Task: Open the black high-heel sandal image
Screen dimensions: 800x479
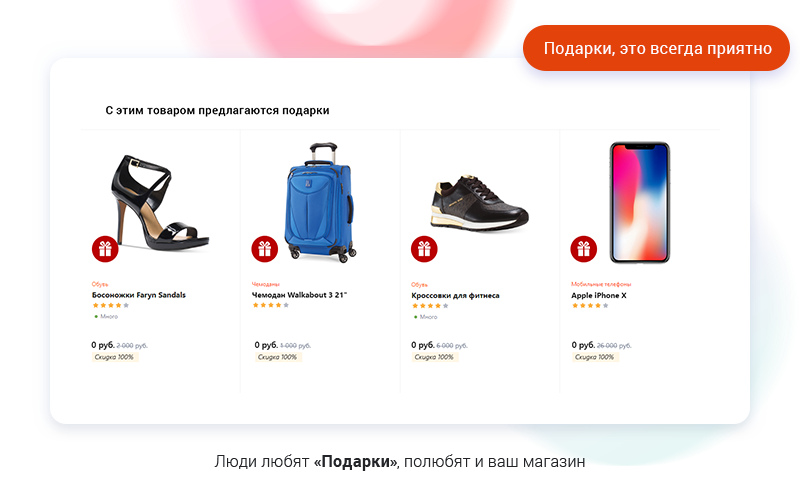Action: click(x=160, y=203)
